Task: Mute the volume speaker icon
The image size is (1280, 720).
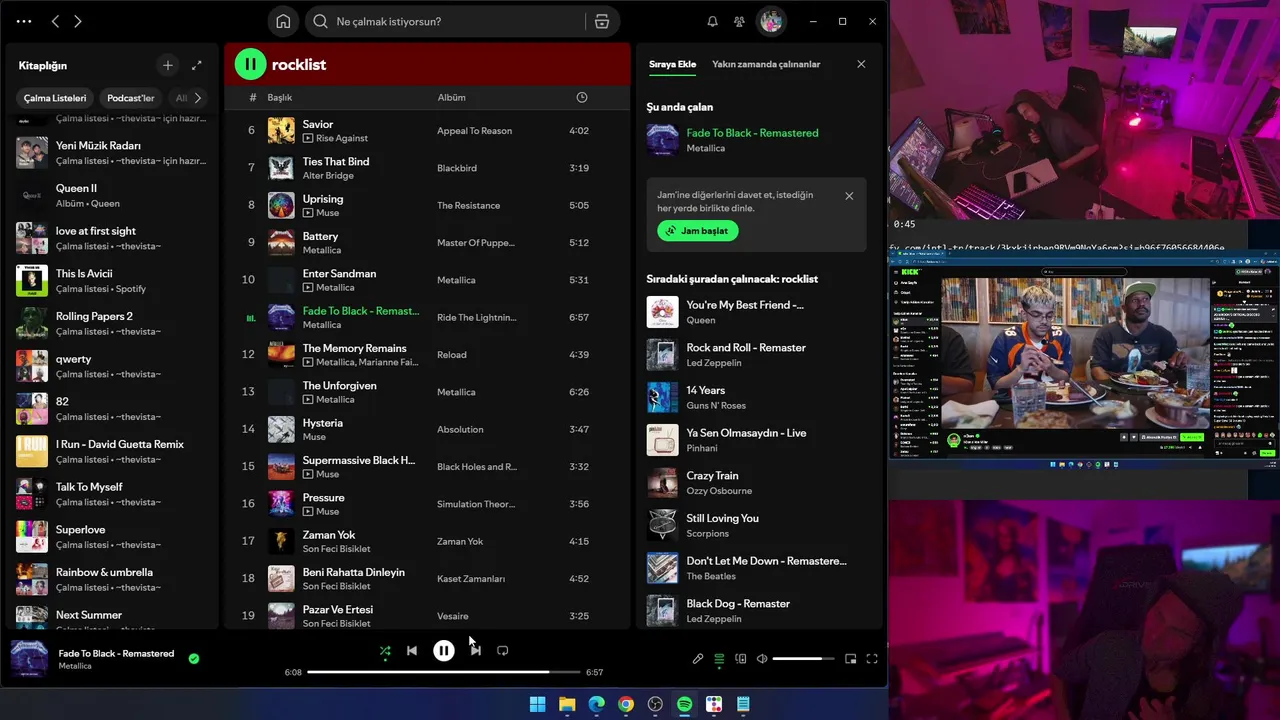Action: (x=762, y=659)
